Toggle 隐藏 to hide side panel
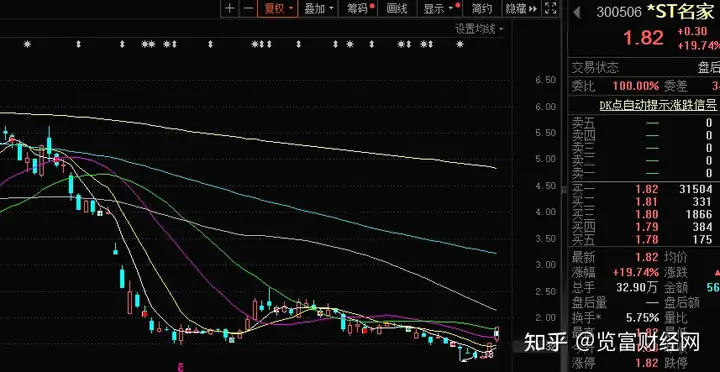Viewport: 720px width, 372px height. 521,8
